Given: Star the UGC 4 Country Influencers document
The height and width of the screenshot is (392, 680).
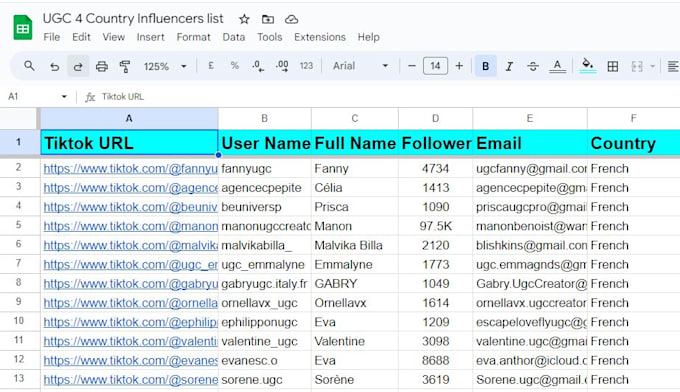Looking at the screenshot, I should [244, 19].
